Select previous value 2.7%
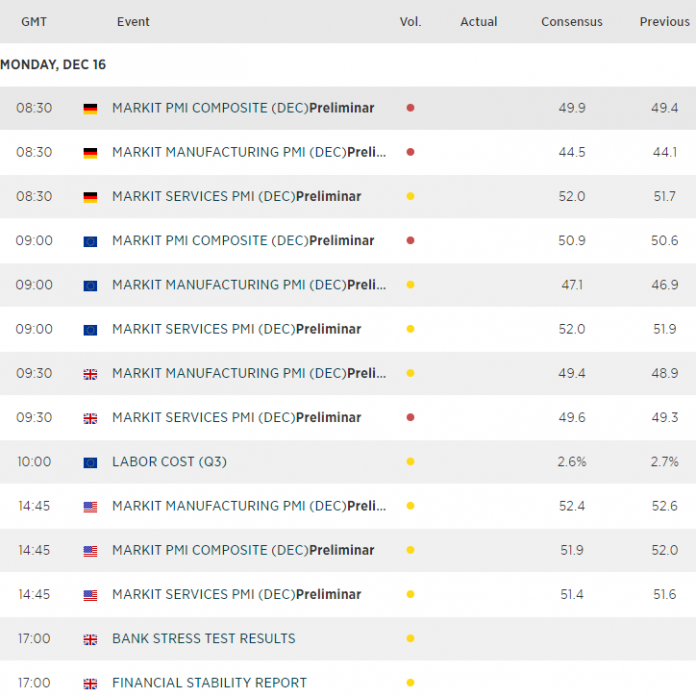Image resolution: width=696 pixels, height=697 pixels. coord(664,461)
